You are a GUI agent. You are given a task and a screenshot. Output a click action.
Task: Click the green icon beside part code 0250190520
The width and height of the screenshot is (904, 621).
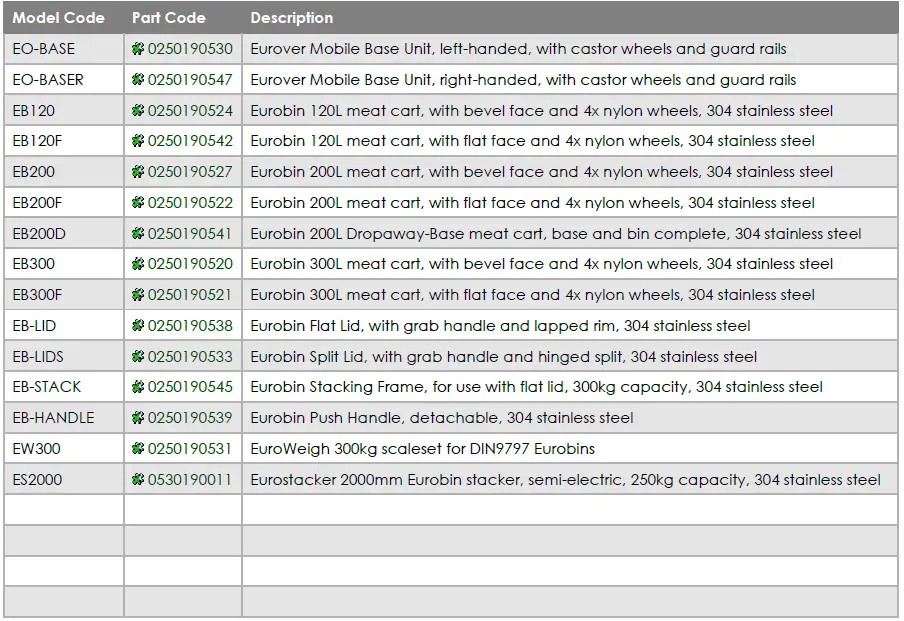138,264
